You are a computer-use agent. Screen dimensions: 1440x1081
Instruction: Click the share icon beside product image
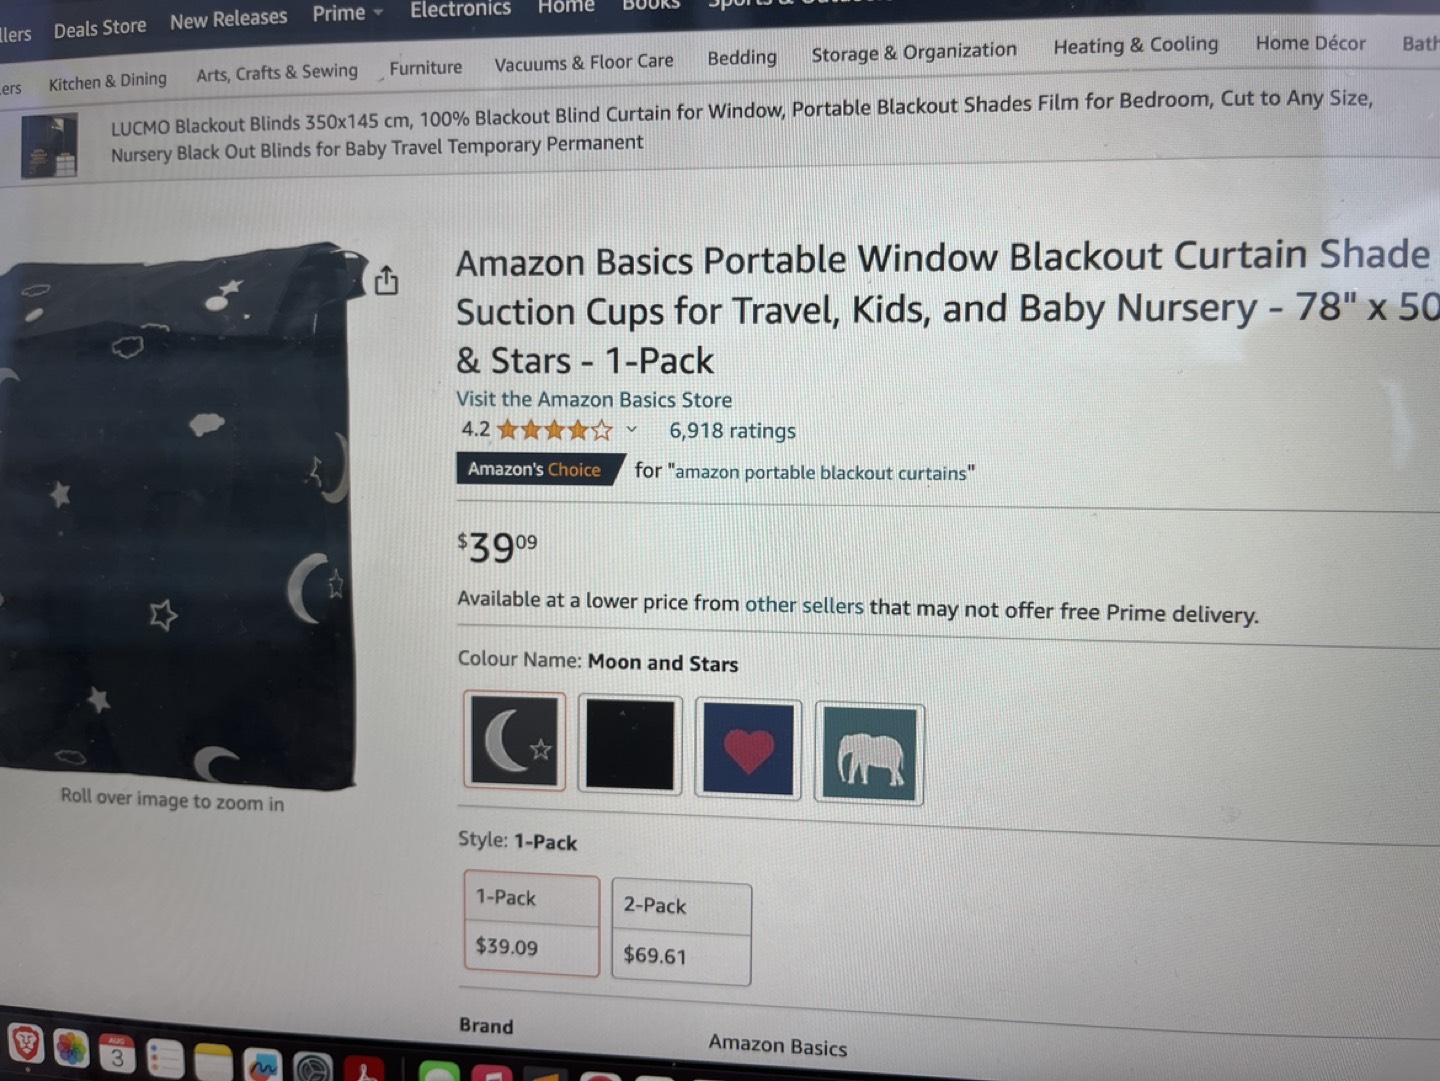click(386, 281)
